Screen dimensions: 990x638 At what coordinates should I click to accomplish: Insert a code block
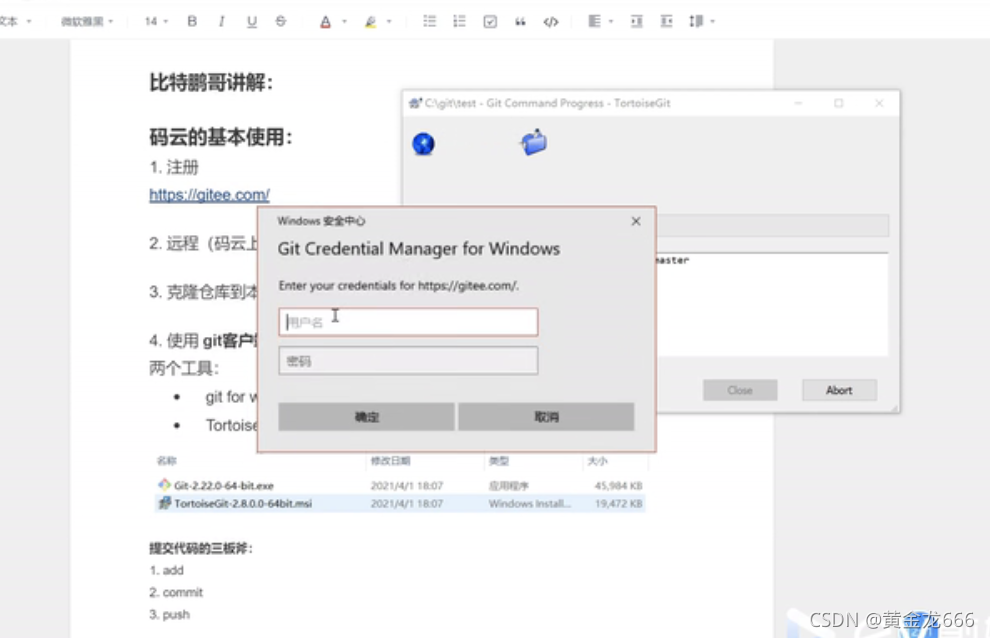pyautogui.click(x=551, y=21)
